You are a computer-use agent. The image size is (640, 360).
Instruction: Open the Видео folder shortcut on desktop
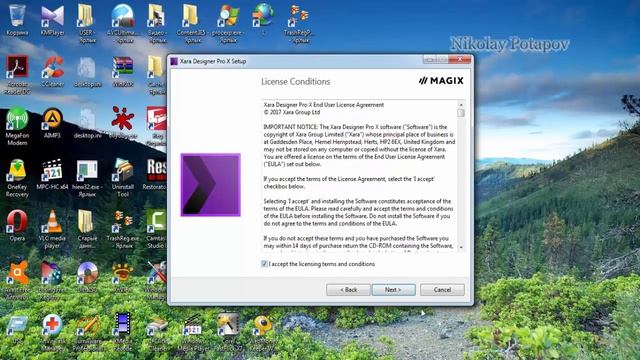click(156, 23)
